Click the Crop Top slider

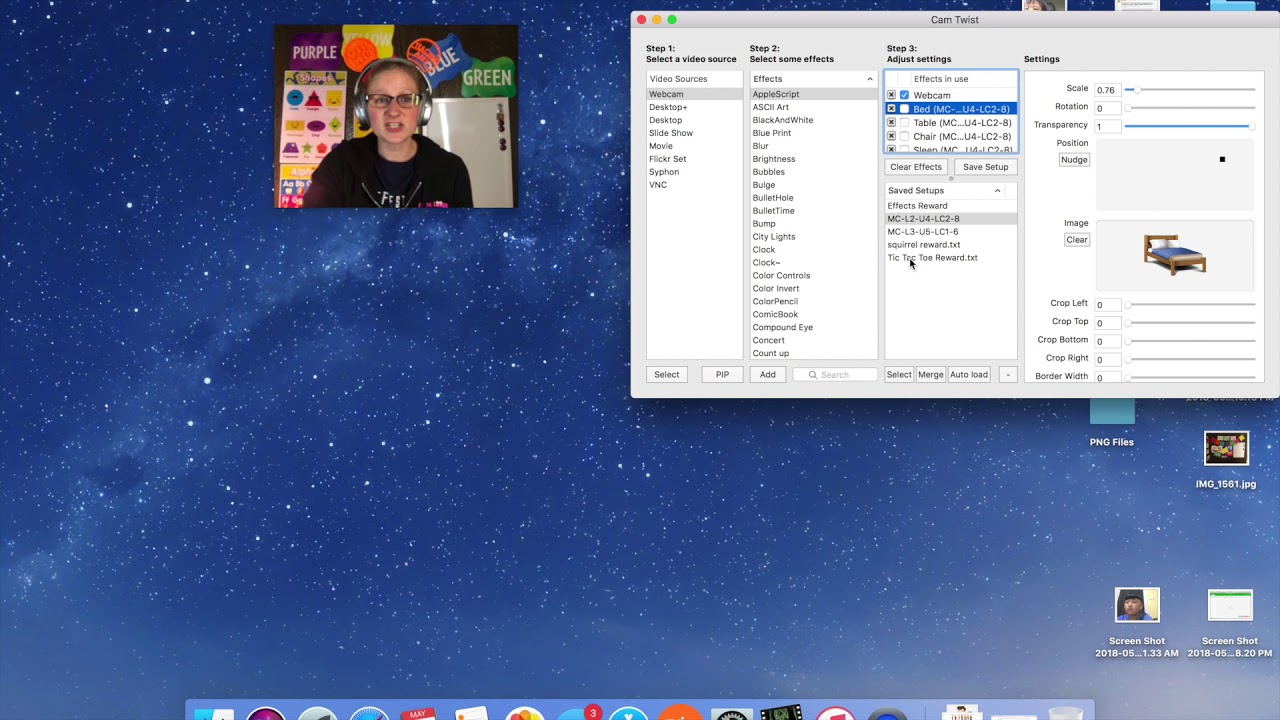(x=1190, y=322)
